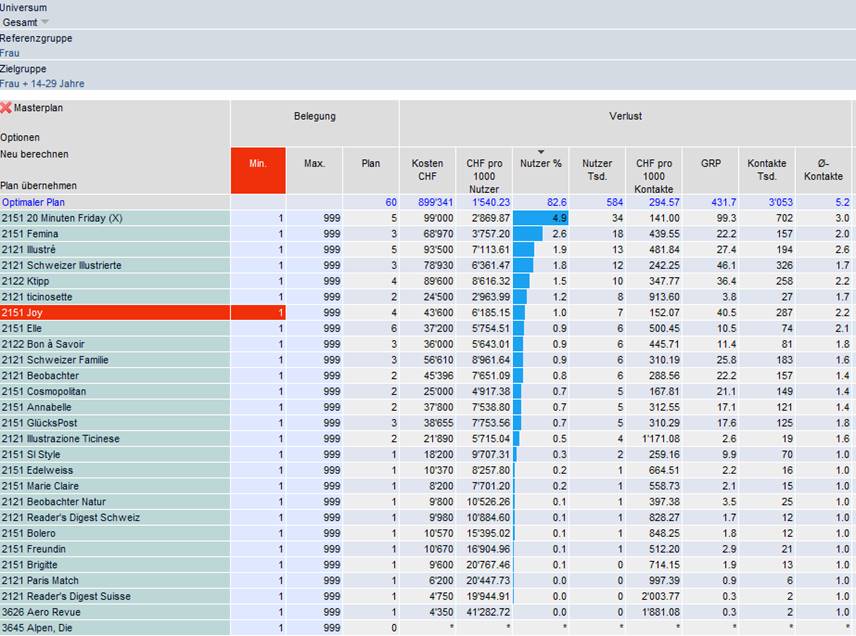Select the 2122 Ktipp row

click(115, 281)
